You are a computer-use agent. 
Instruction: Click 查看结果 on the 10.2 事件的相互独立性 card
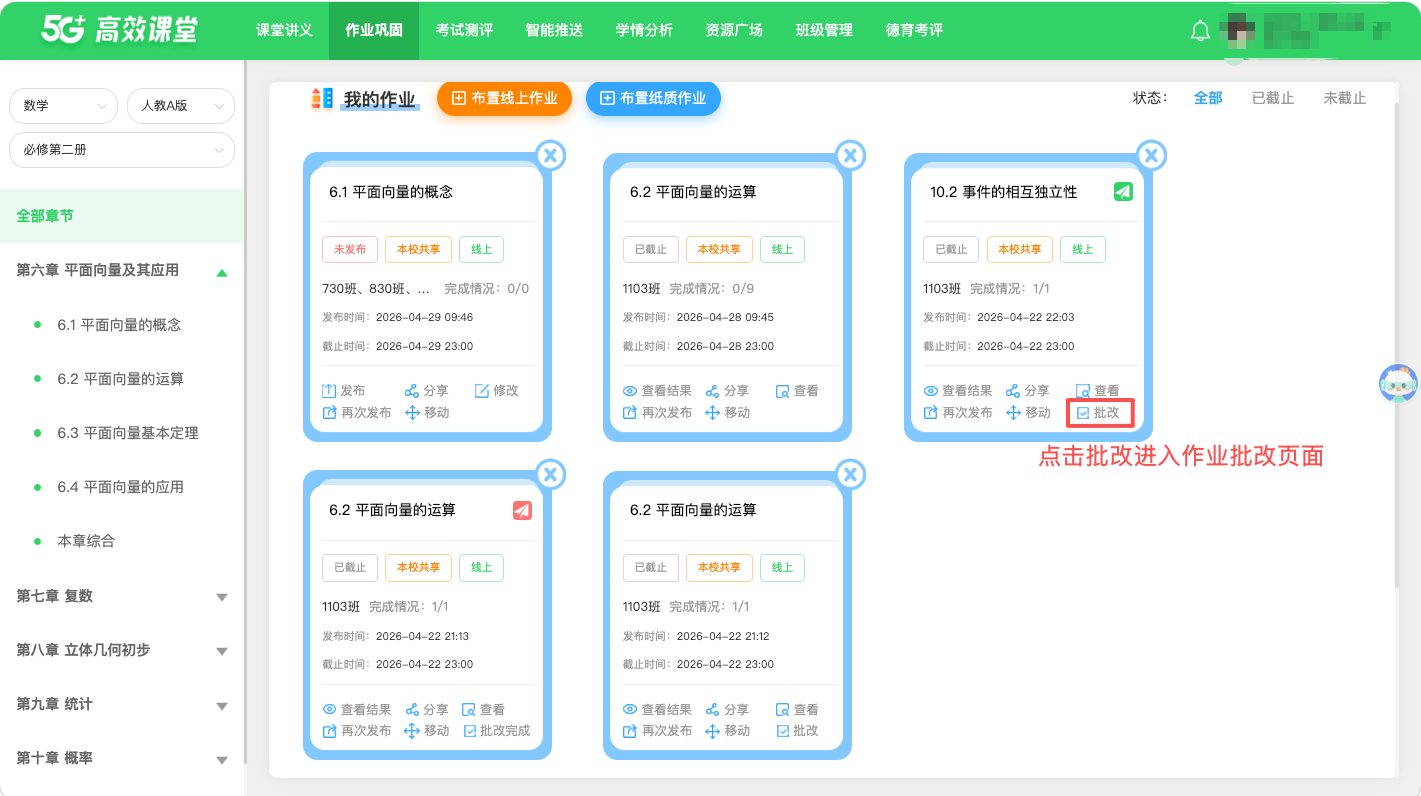point(958,391)
